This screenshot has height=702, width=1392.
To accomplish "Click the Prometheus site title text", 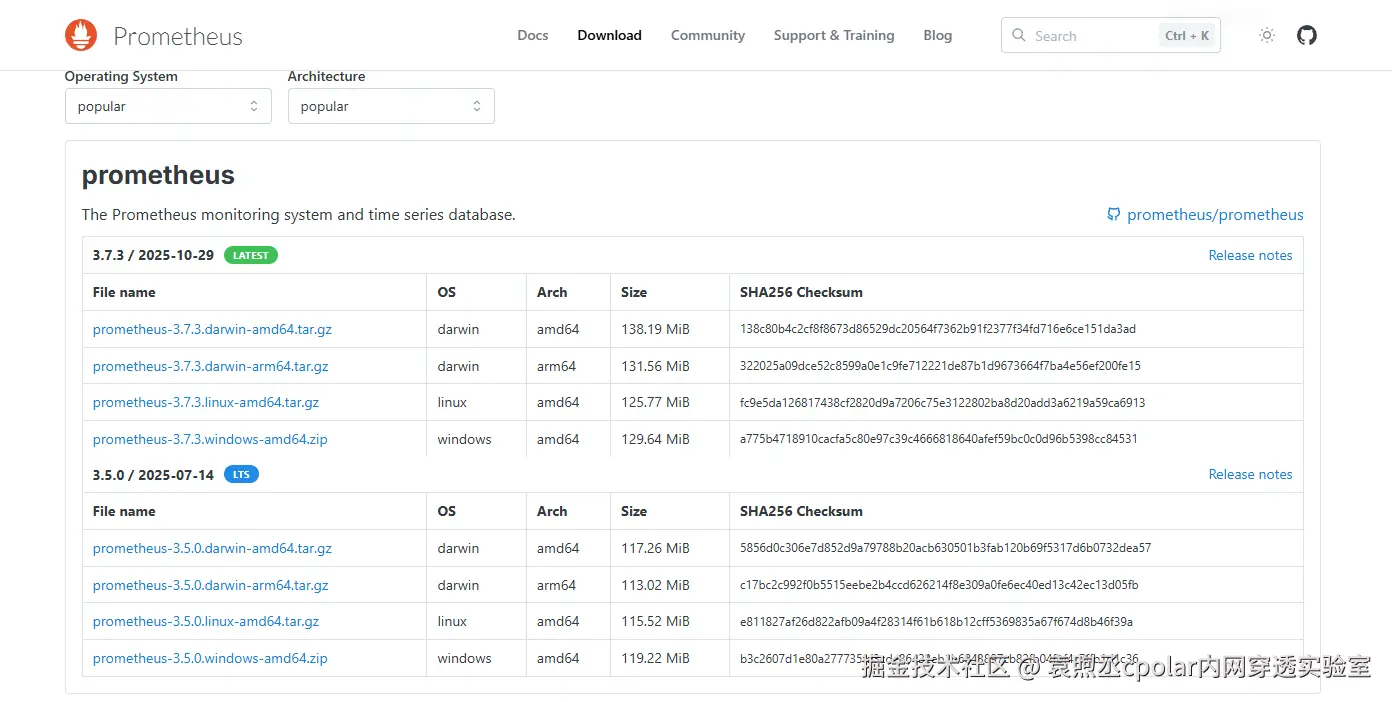I will (x=178, y=36).
